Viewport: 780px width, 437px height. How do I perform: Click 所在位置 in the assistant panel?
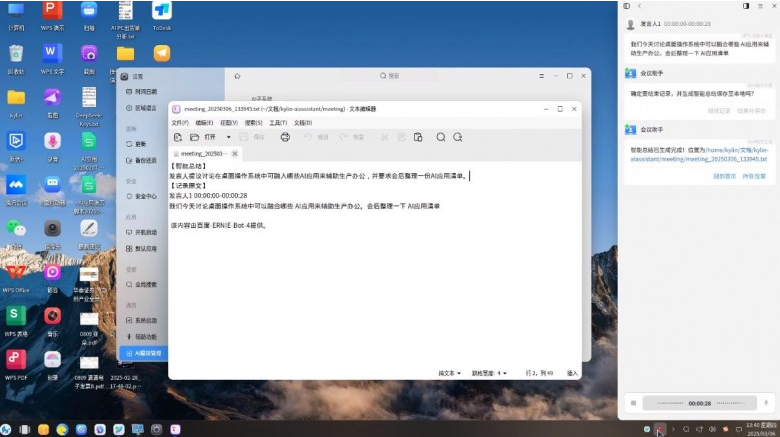click(754, 176)
